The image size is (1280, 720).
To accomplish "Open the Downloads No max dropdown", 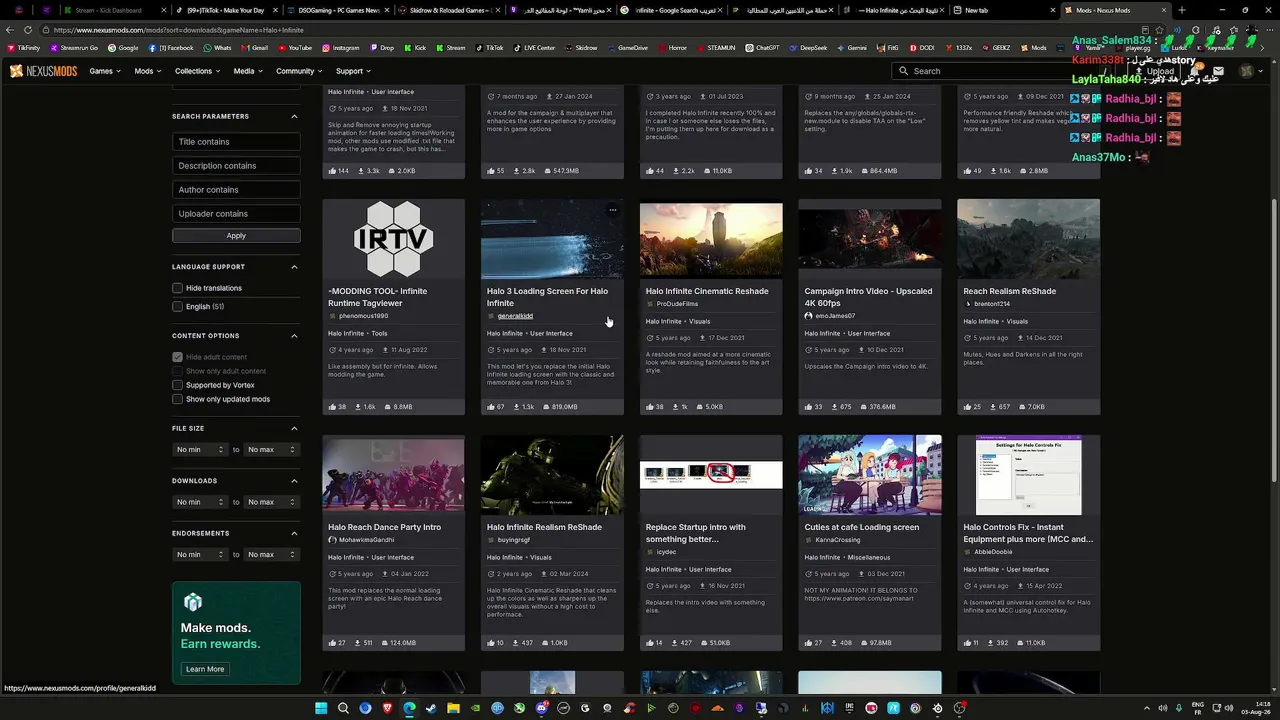I will pos(272,502).
